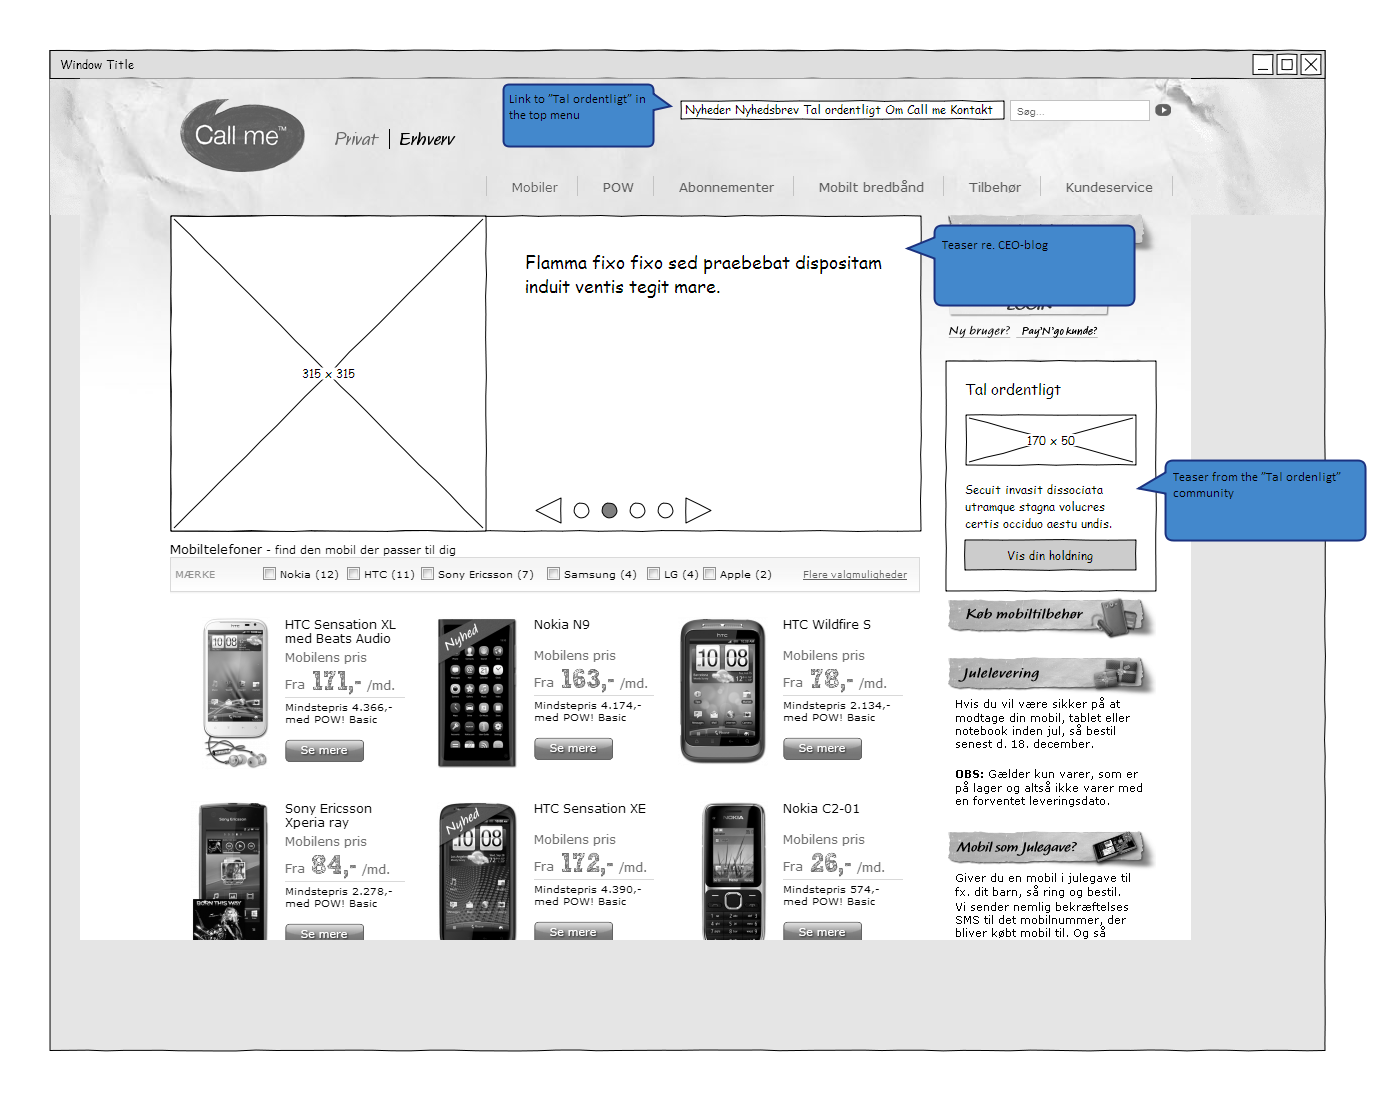The image size is (1375, 1101).
Task: Open the HTC Wildfire S phone image
Action: pyautogui.click(x=722, y=691)
